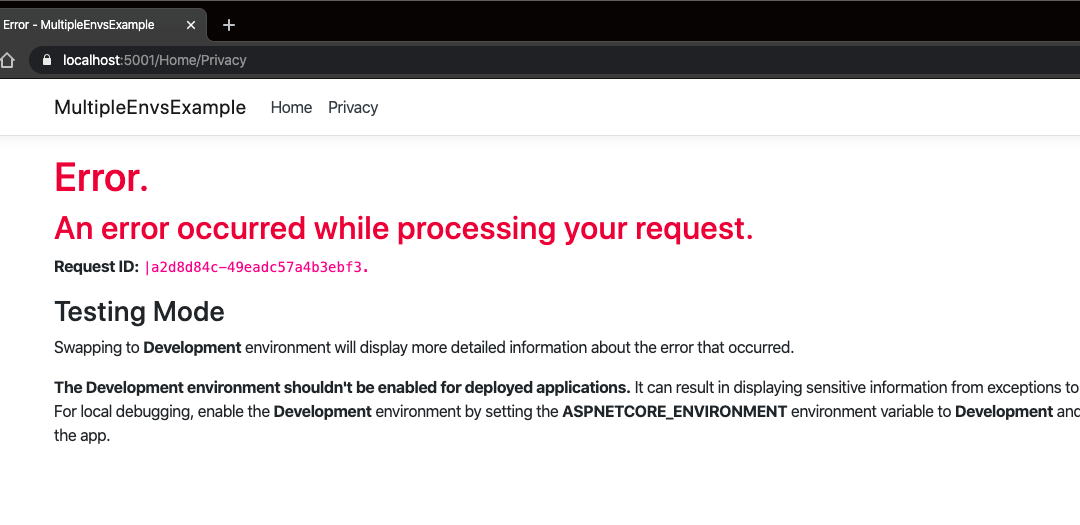This screenshot has height=525, width=1080.
Task: Go to the Home nav link
Action: 291,108
